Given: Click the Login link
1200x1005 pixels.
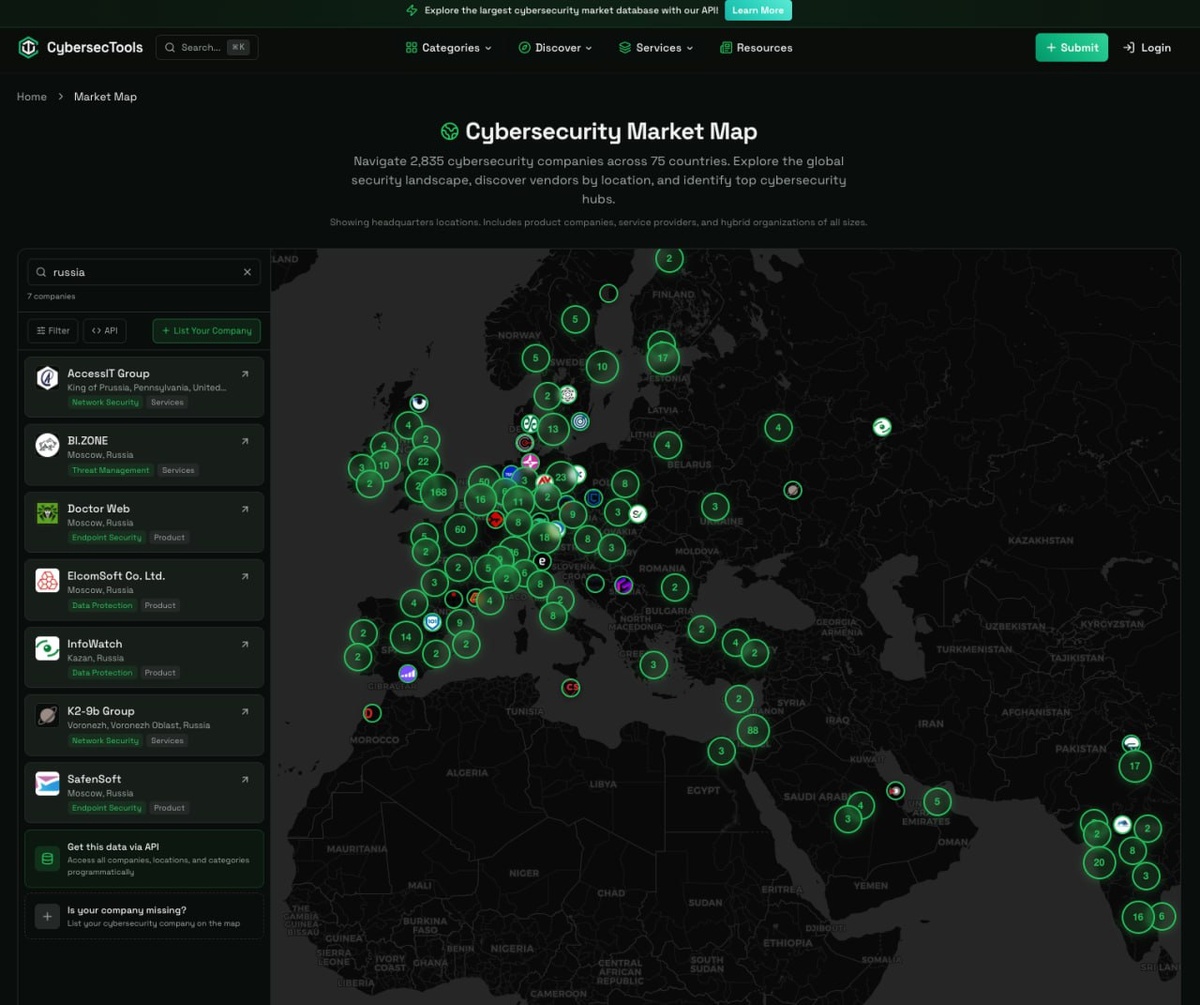Looking at the screenshot, I should 1146,48.
